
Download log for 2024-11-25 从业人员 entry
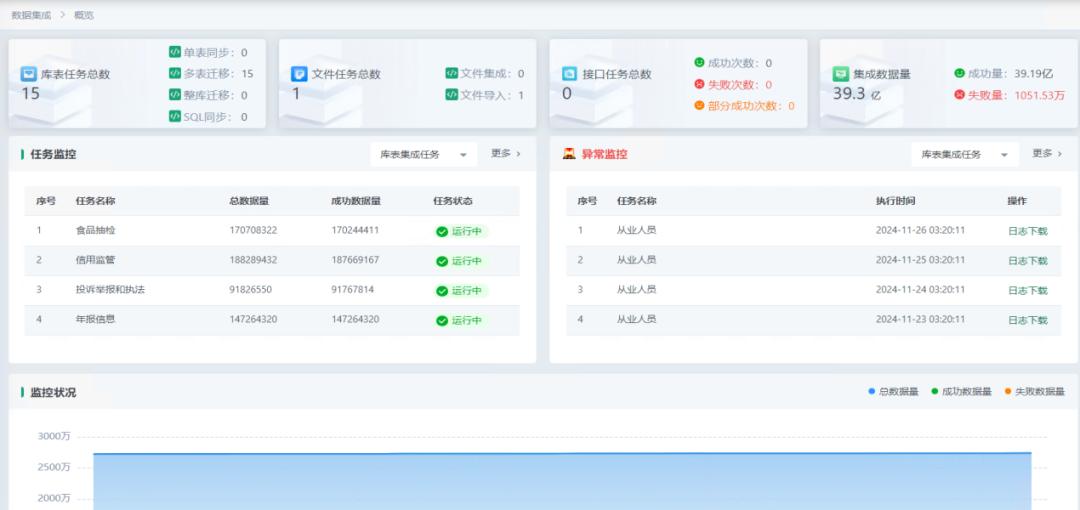tap(1028, 261)
